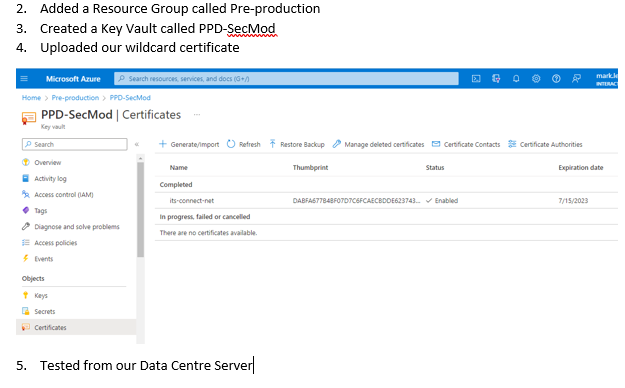
Task: Click the Manage deleted certificates wrench icon
Action: pyautogui.click(x=337, y=144)
